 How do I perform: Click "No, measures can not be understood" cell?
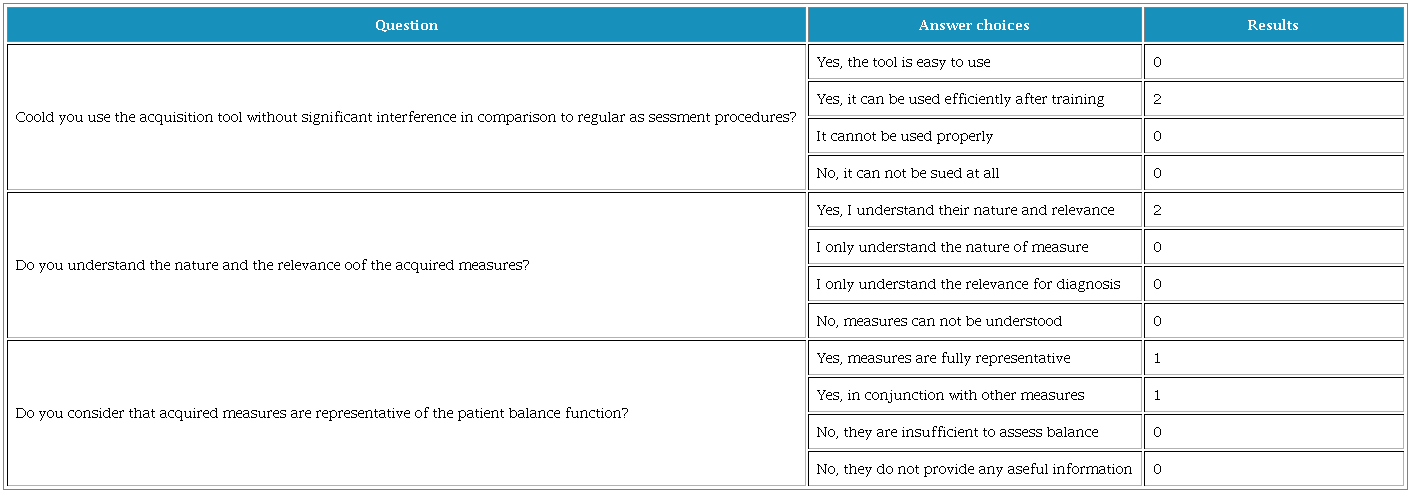pos(939,321)
